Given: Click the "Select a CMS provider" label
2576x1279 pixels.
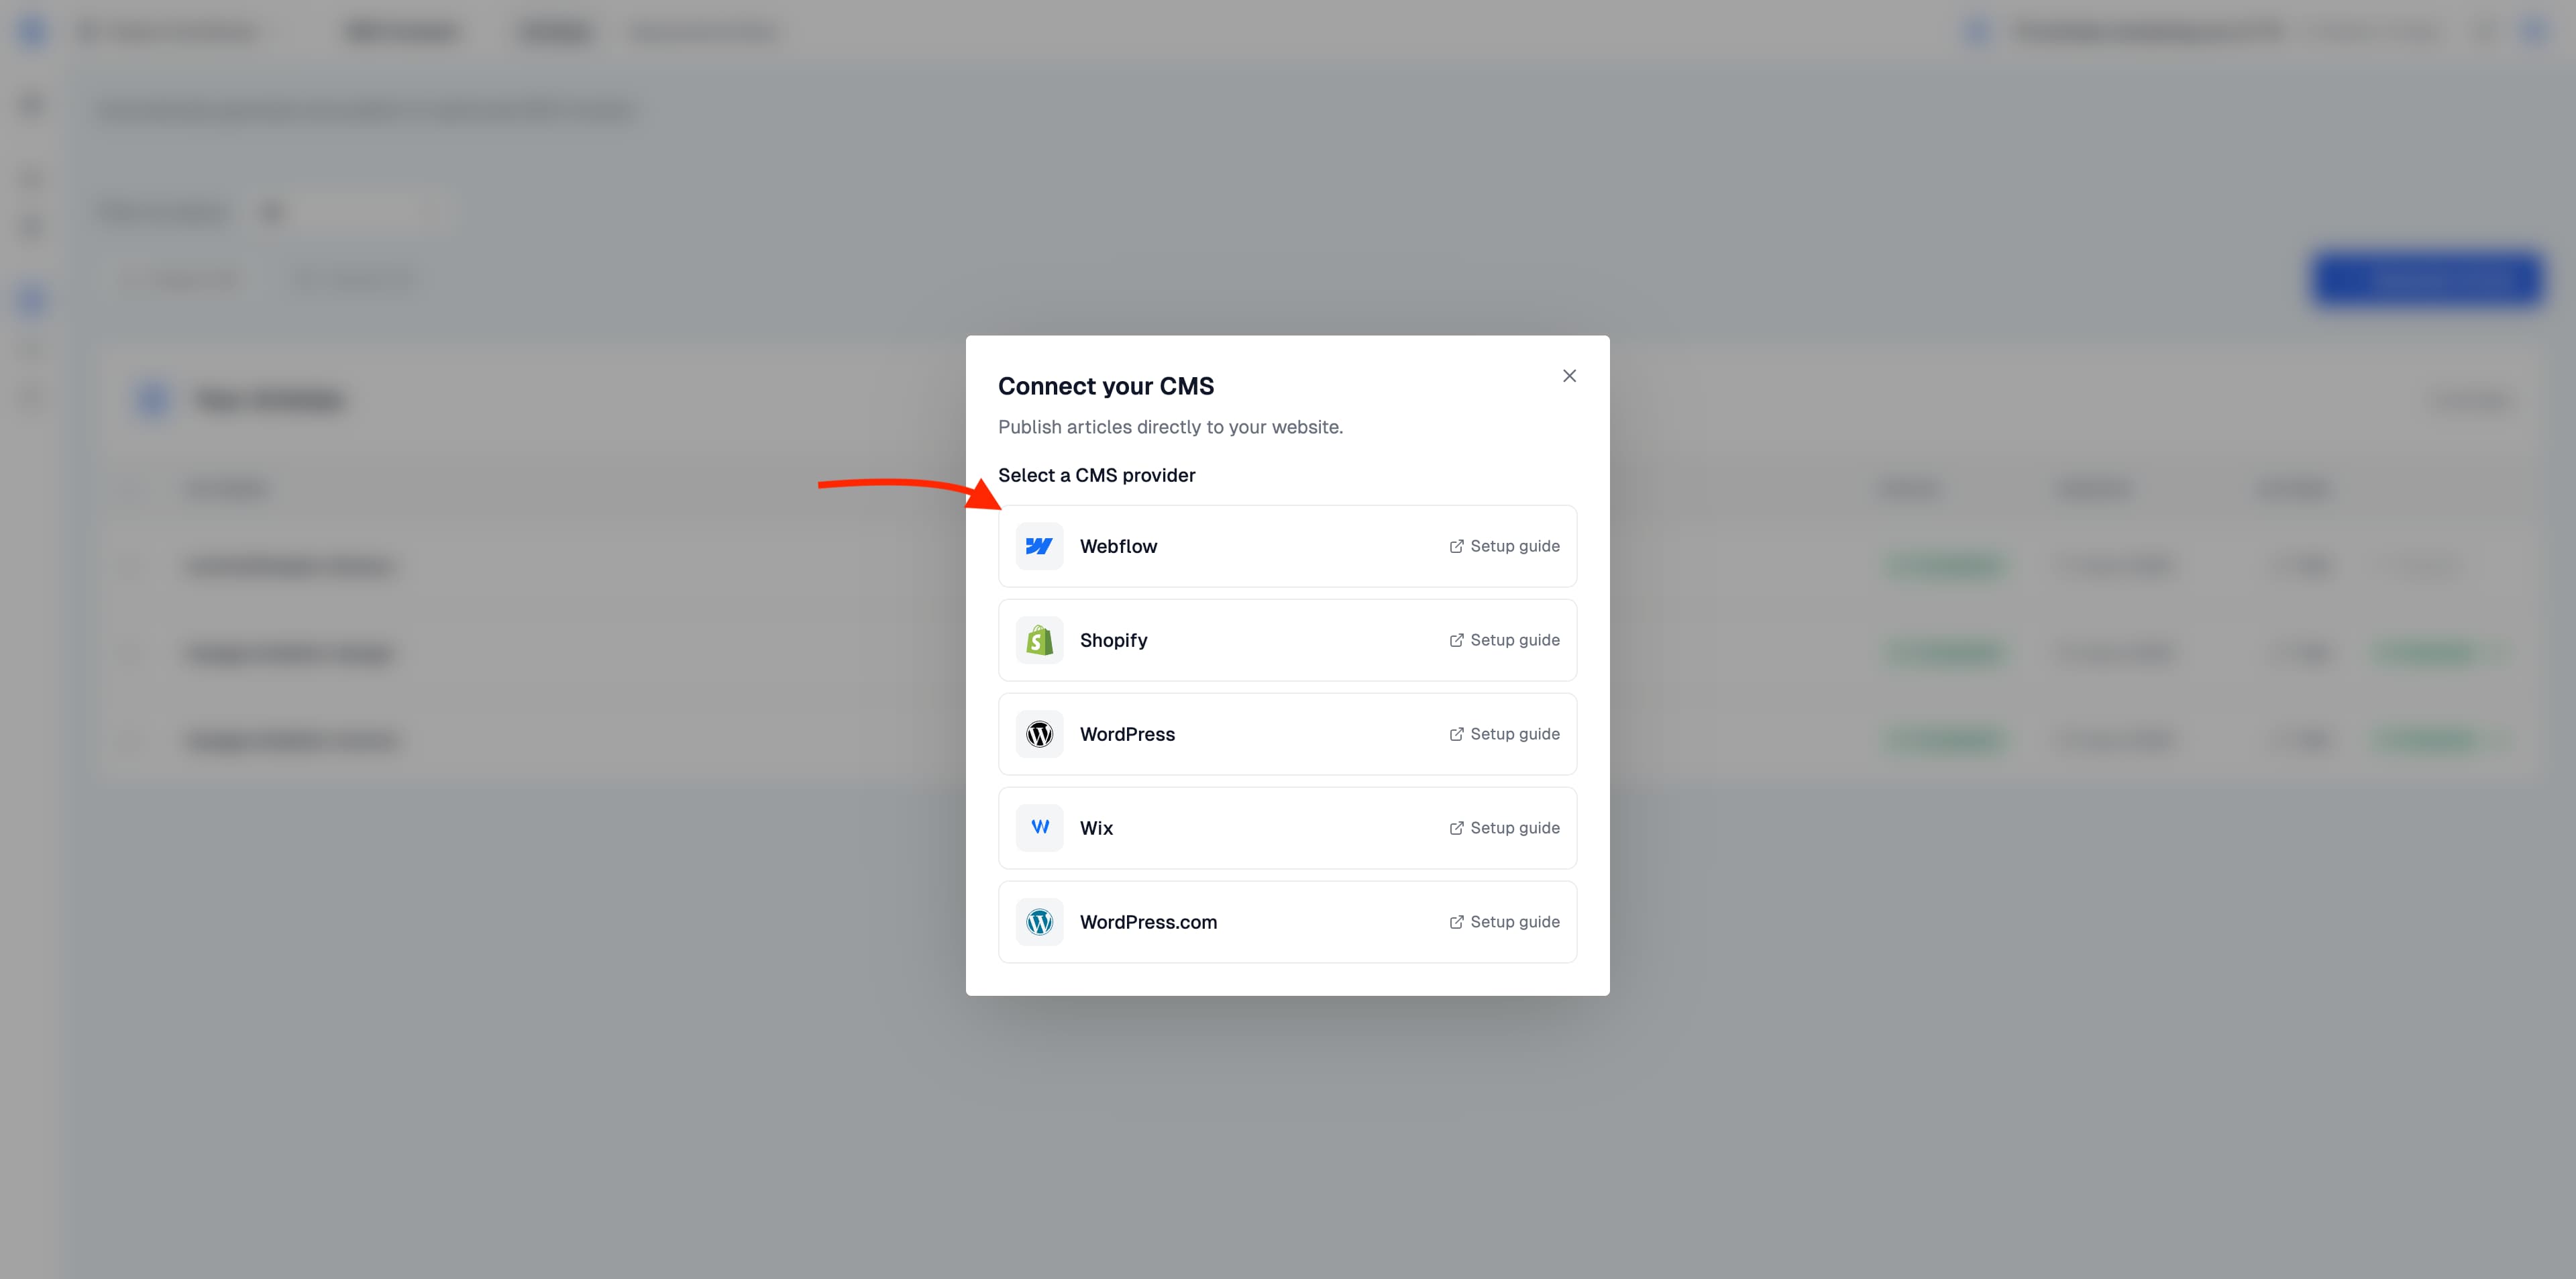Looking at the screenshot, I should click(x=1096, y=475).
